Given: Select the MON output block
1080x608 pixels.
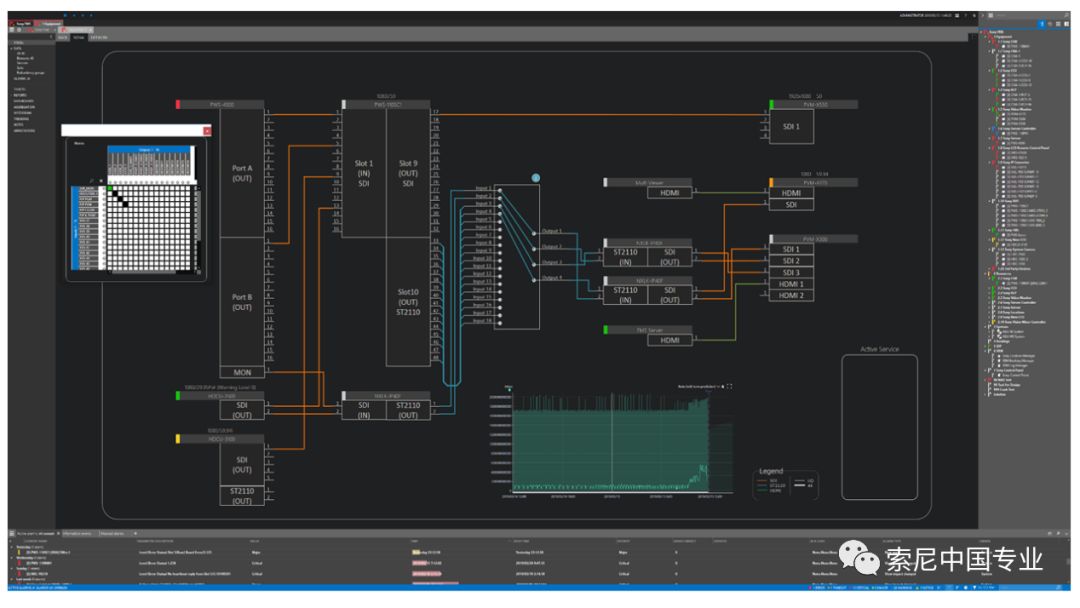Looking at the screenshot, I should [242, 372].
